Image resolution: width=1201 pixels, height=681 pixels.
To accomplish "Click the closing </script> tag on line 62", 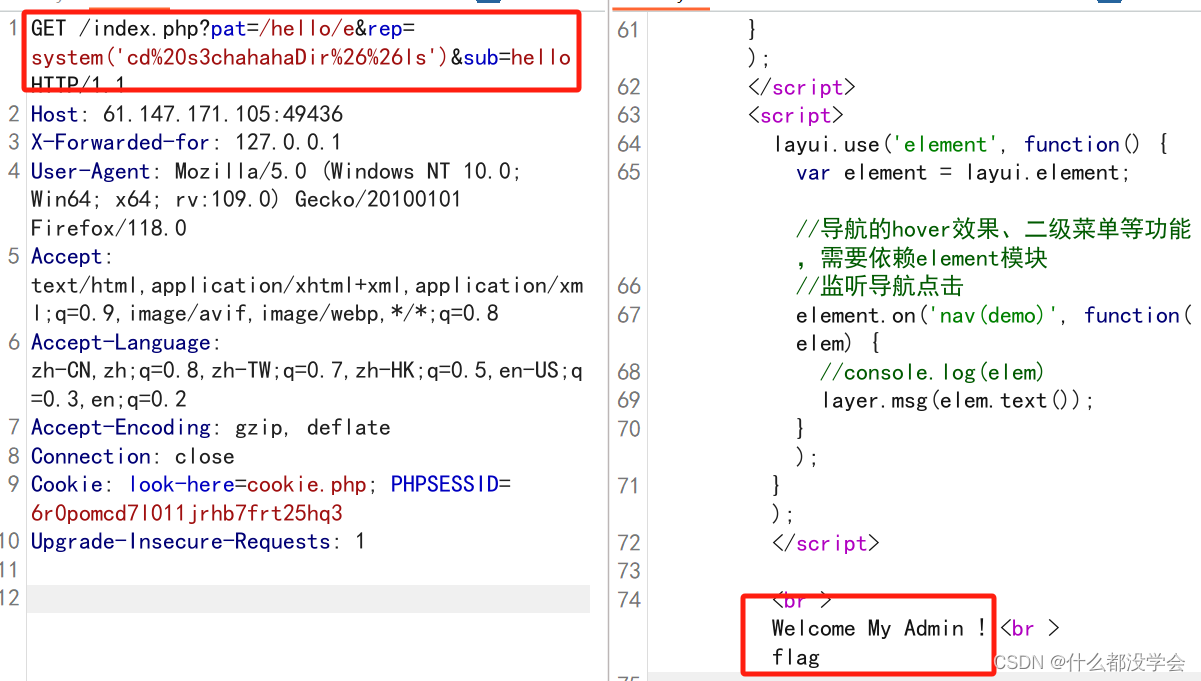I will pyautogui.click(x=802, y=86).
